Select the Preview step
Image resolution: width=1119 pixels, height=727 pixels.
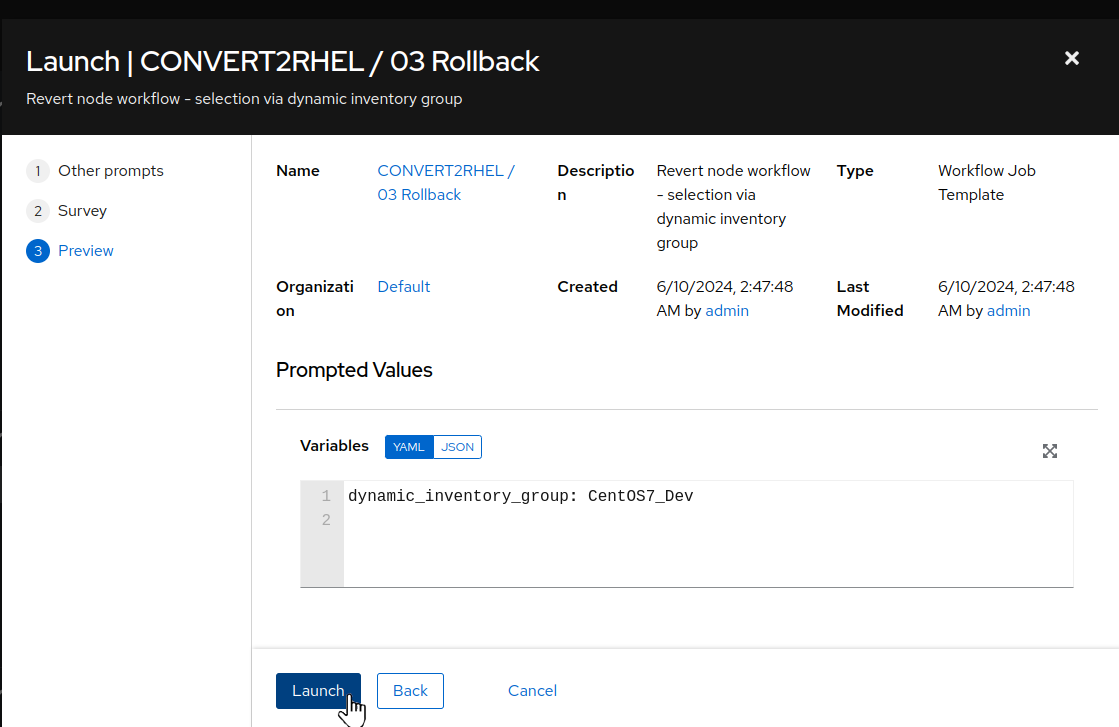[x=86, y=250]
